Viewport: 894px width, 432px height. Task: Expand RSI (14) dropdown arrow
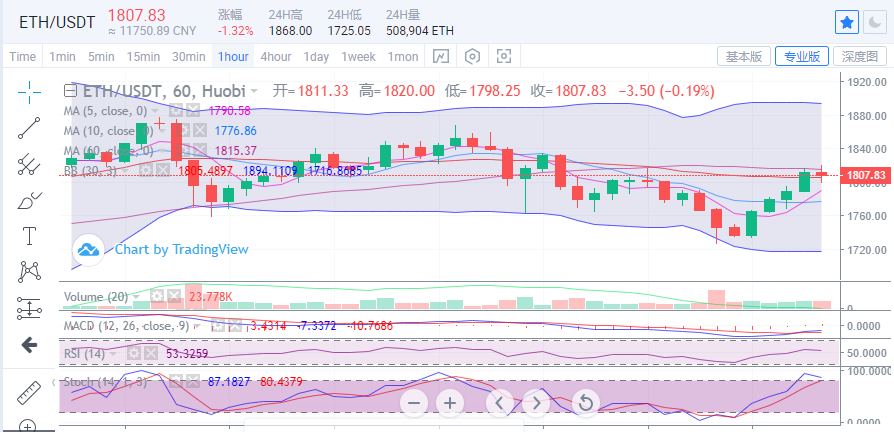113,353
